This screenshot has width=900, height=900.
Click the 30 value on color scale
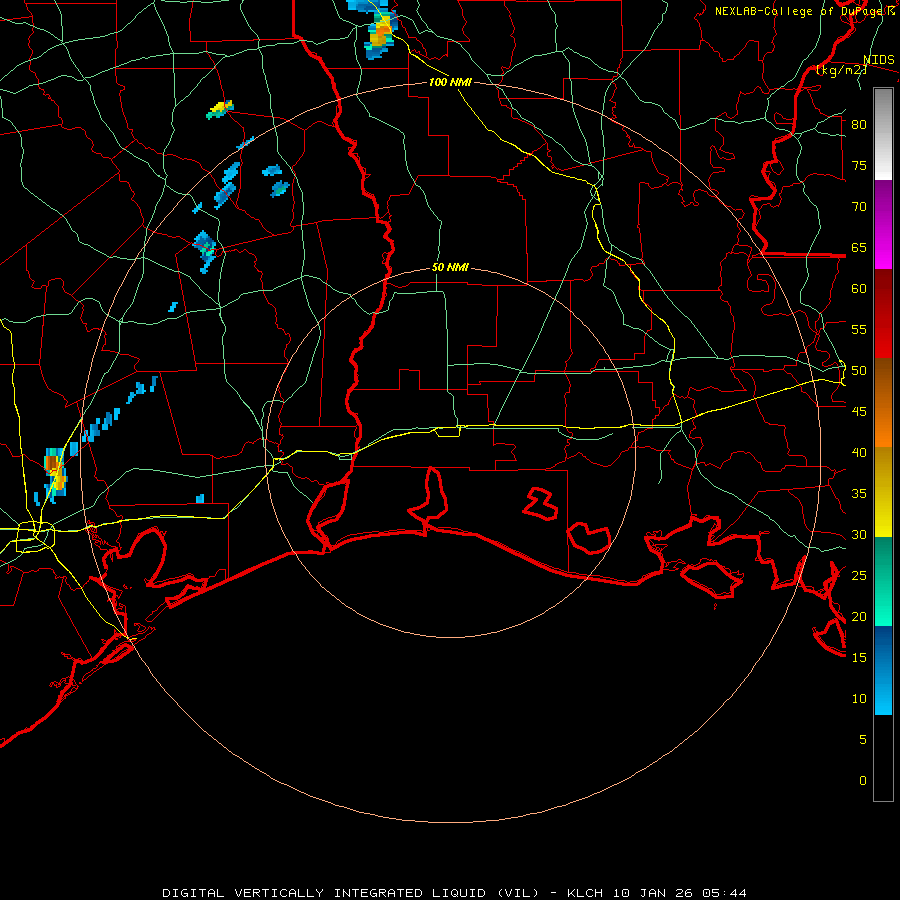(x=859, y=534)
